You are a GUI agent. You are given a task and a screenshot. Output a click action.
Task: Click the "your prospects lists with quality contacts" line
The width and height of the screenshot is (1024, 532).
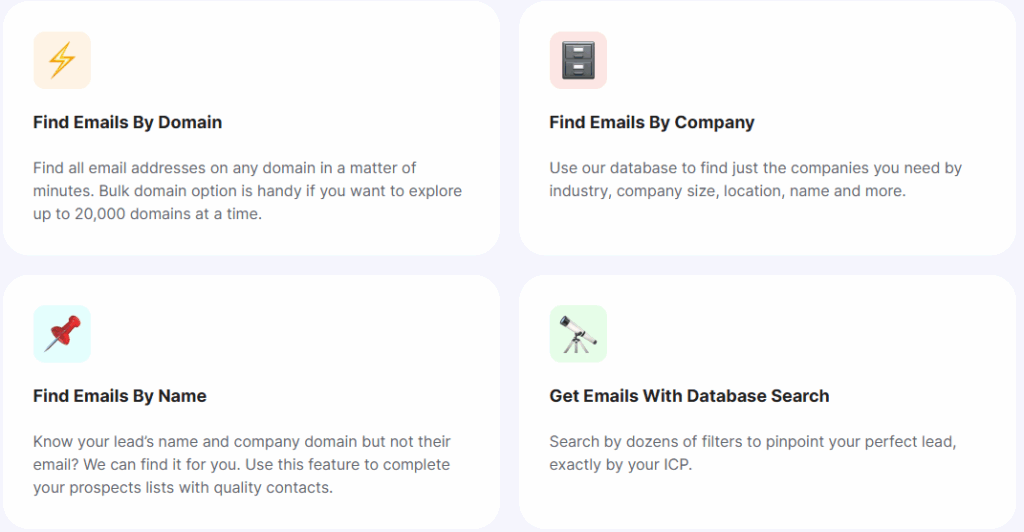[182, 488]
